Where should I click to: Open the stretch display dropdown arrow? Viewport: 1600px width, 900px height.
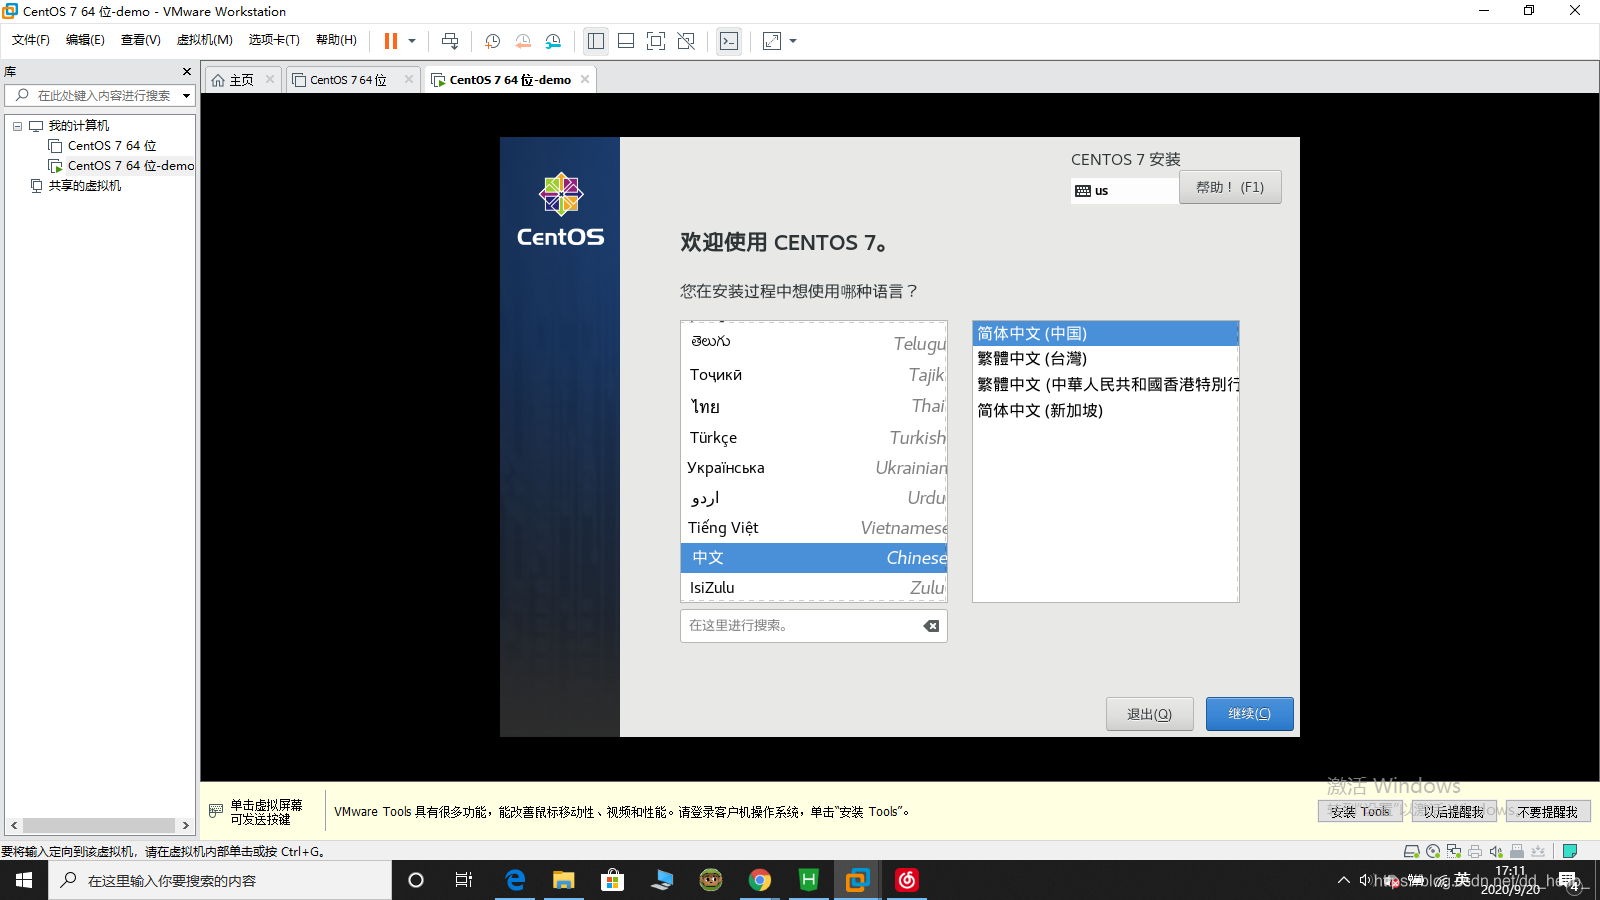tap(793, 41)
